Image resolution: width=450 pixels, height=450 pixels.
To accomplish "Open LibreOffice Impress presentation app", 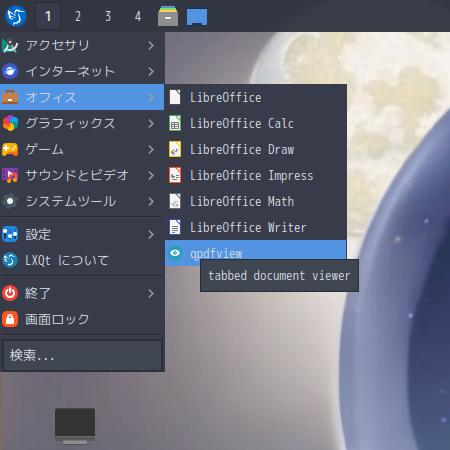I will click(255, 175).
